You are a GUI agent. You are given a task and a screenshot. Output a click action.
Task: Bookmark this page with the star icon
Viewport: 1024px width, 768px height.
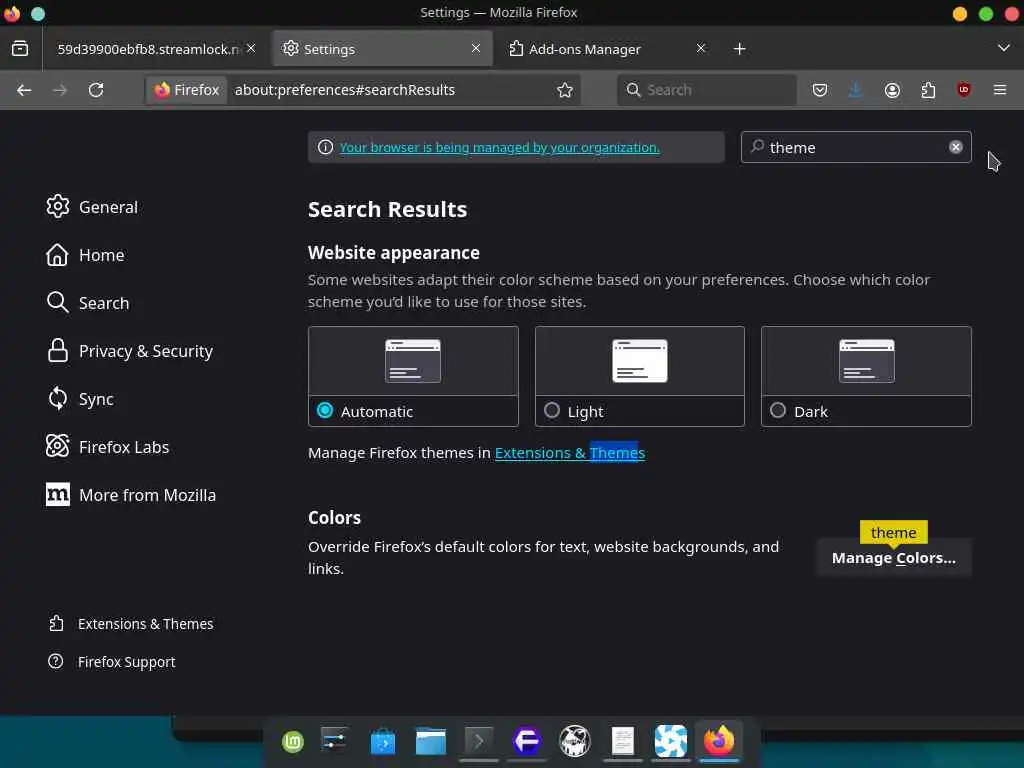pyautogui.click(x=565, y=90)
